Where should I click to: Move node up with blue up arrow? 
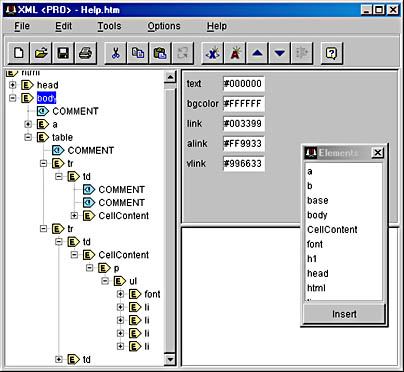[x=257, y=53]
